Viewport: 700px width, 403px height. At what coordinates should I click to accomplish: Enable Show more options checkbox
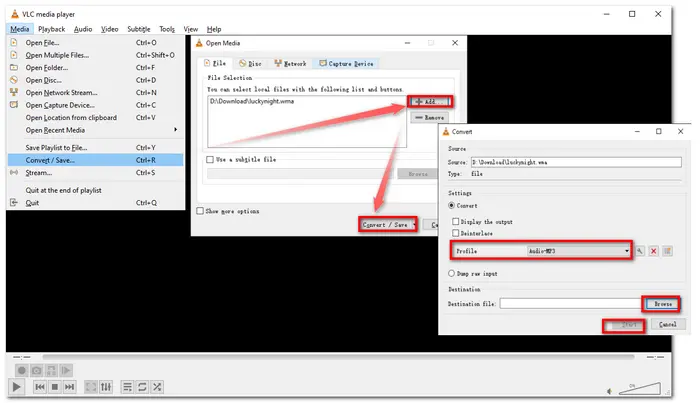point(200,211)
